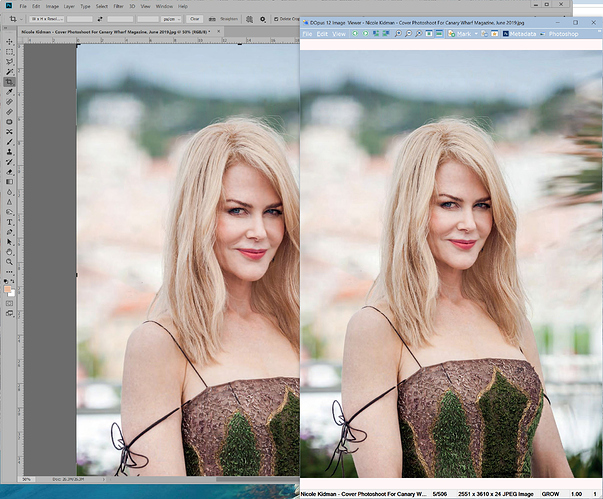Open the Edit Toolbar three-dots button
Image resolution: width=603 pixels, height=499 pixels.
[x=9, y=272]
